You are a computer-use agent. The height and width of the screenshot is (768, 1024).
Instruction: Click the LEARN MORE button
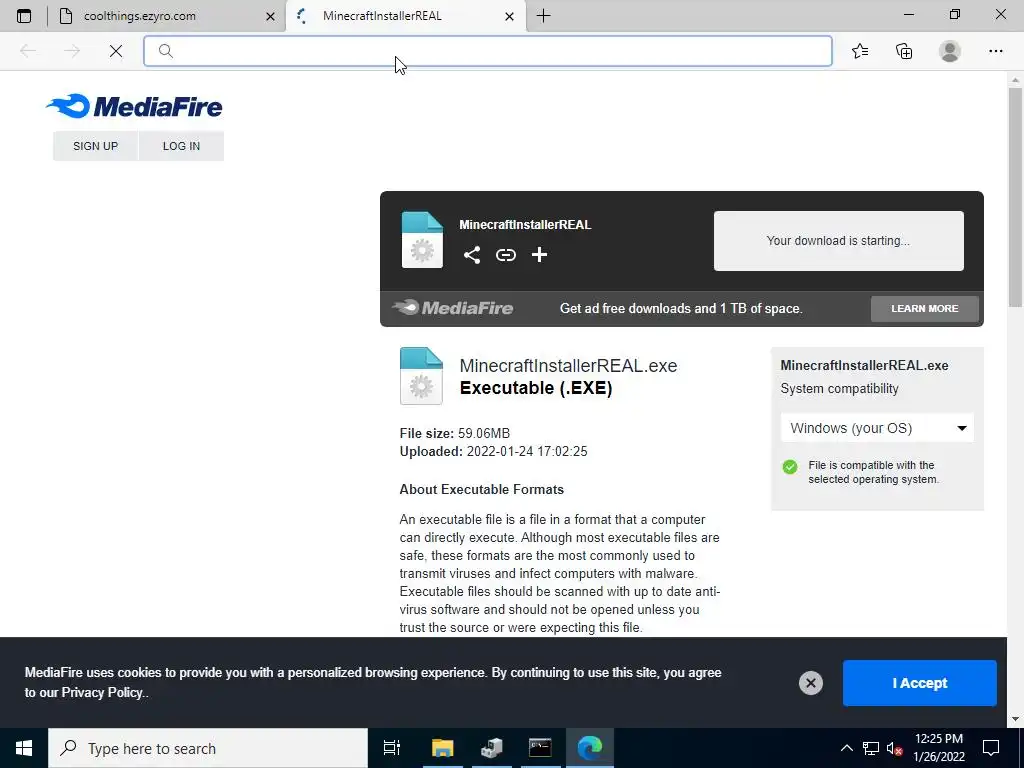pos(925,308)
